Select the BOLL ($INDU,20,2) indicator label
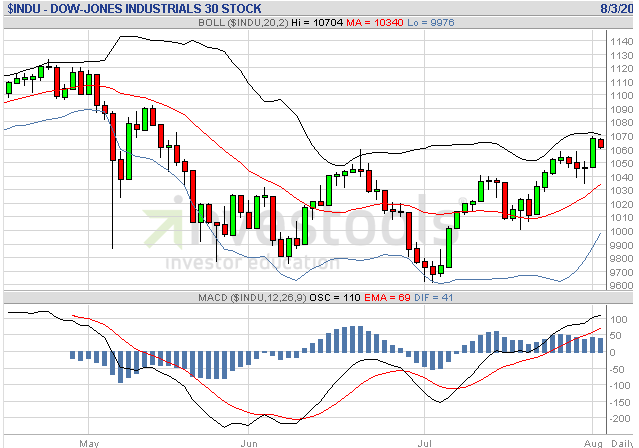Viewport: 639px width, 448px height. 243,22
